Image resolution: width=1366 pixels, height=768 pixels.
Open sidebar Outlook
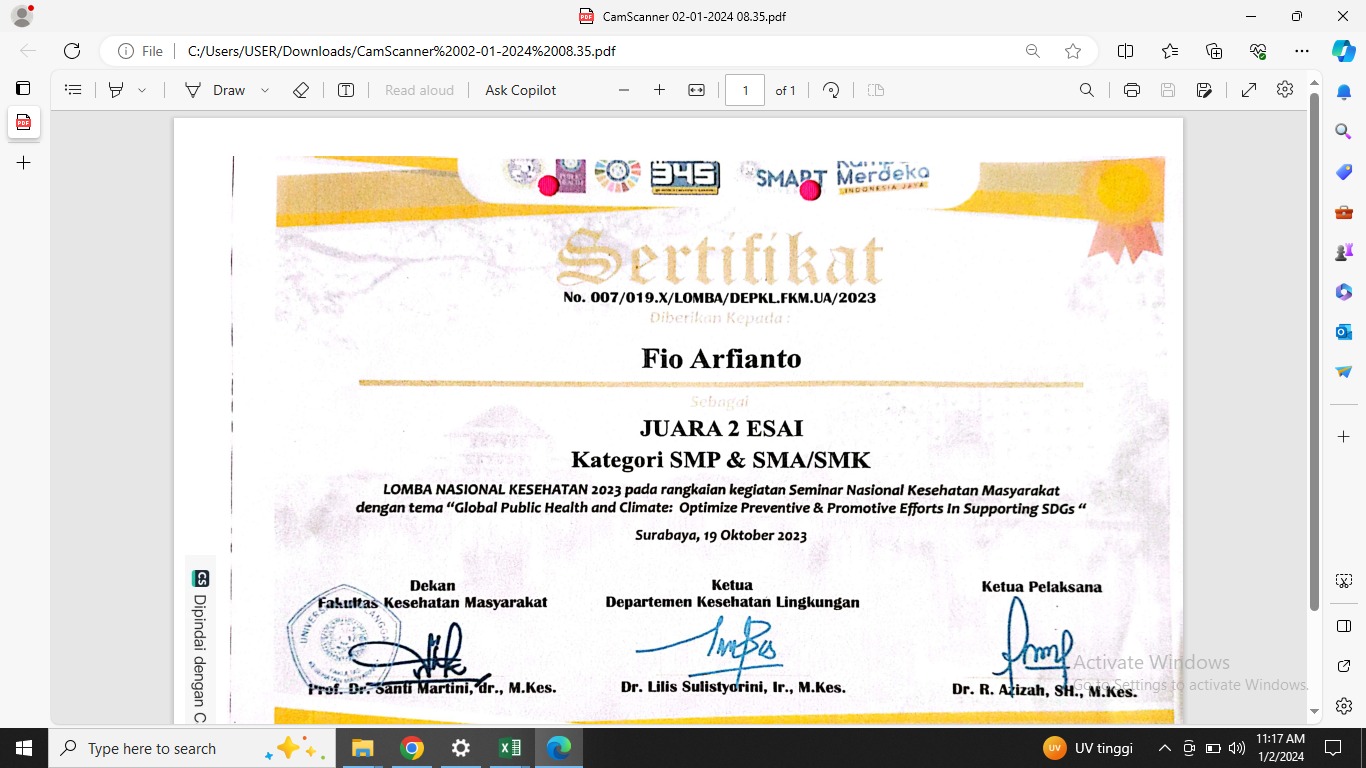pos(1344,331)
